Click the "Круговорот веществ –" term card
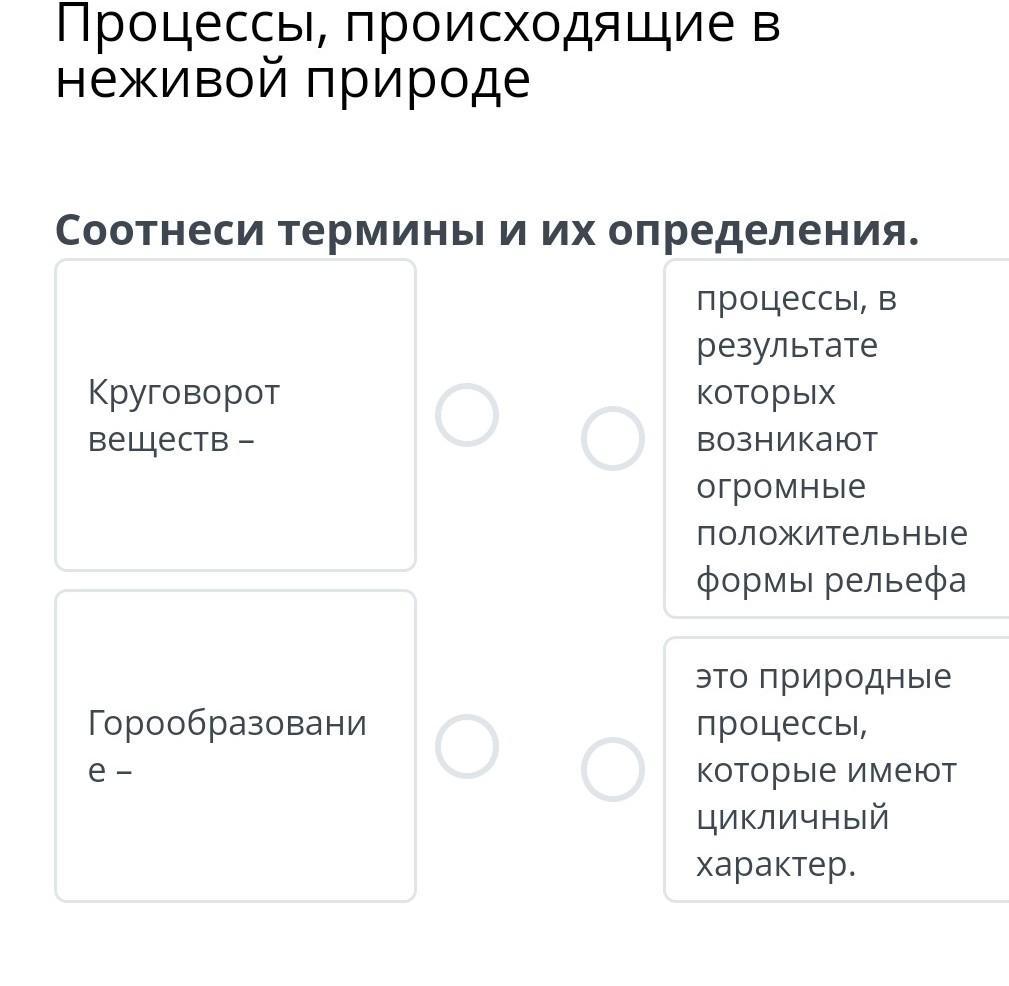 click(x=235, y=415)
